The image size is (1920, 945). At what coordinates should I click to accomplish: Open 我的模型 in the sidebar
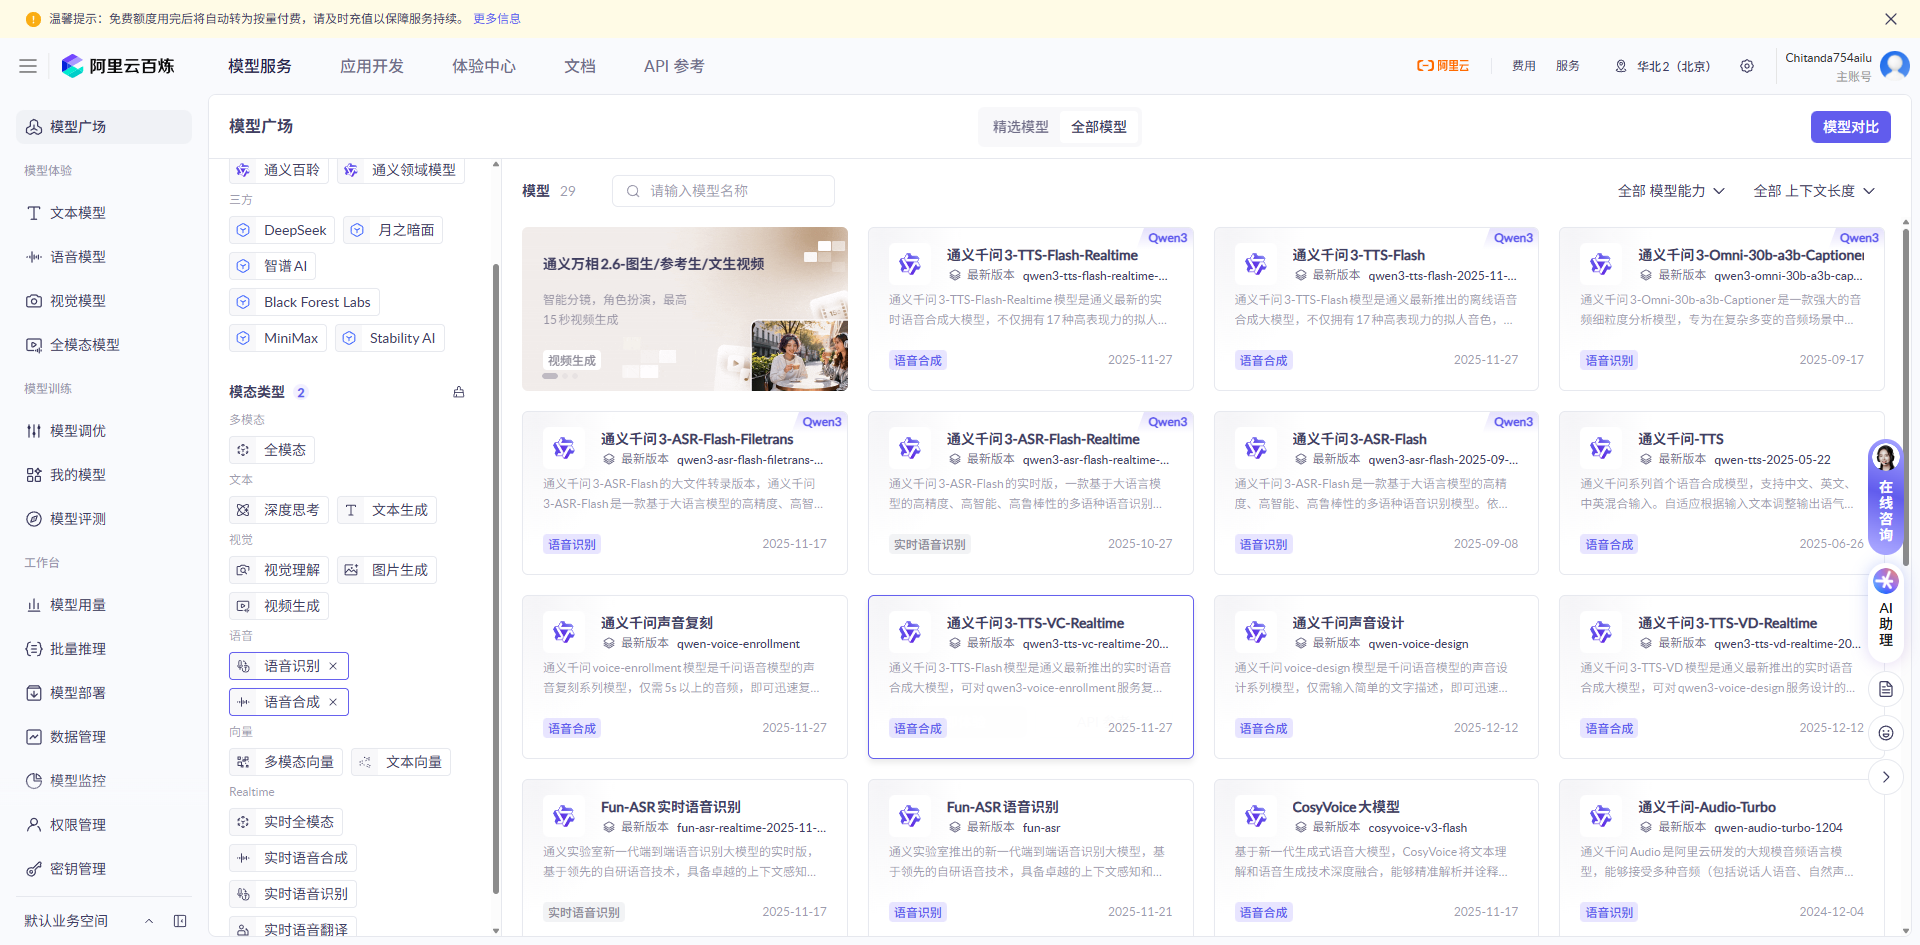coord(104,475)
